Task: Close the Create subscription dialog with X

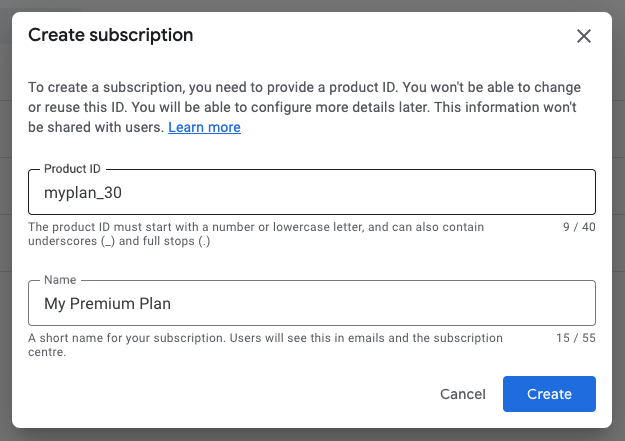Action: tap(584, 36)
